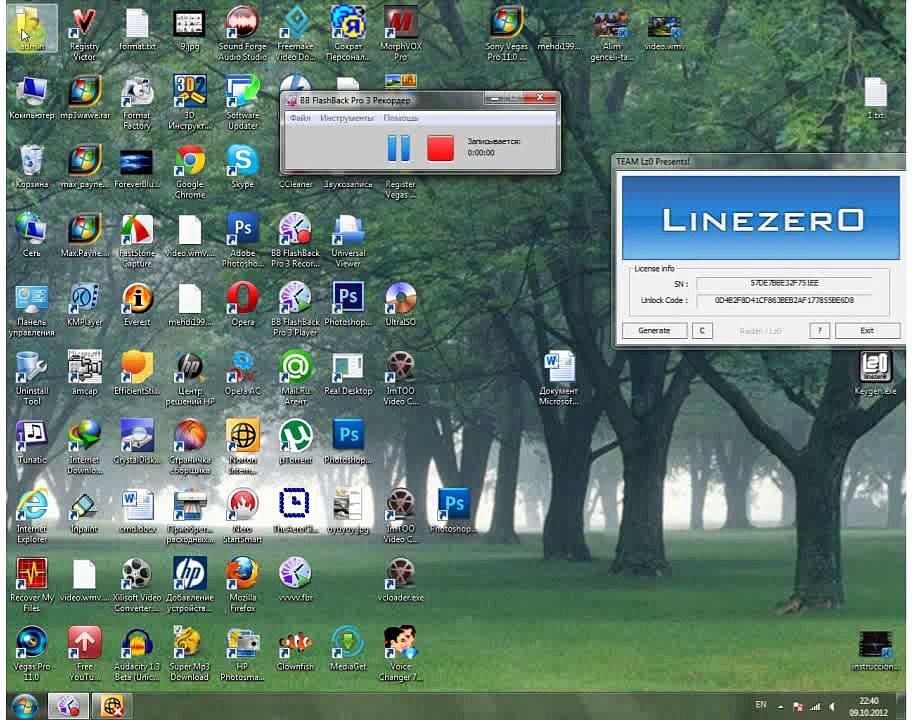Click the ? button in keygen
The image size is (912, 720).
[x=820, y=330]
